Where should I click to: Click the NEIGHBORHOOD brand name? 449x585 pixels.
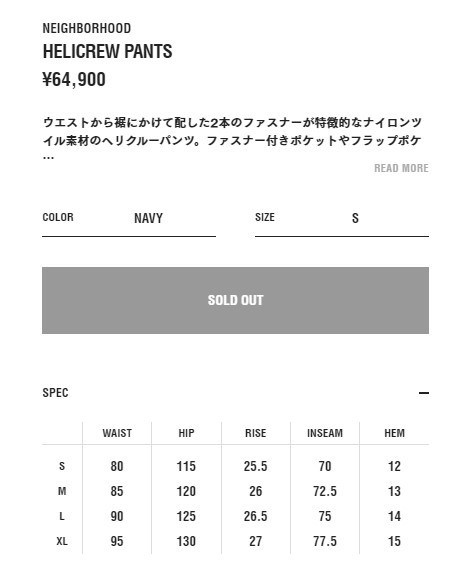coord(87,28)
